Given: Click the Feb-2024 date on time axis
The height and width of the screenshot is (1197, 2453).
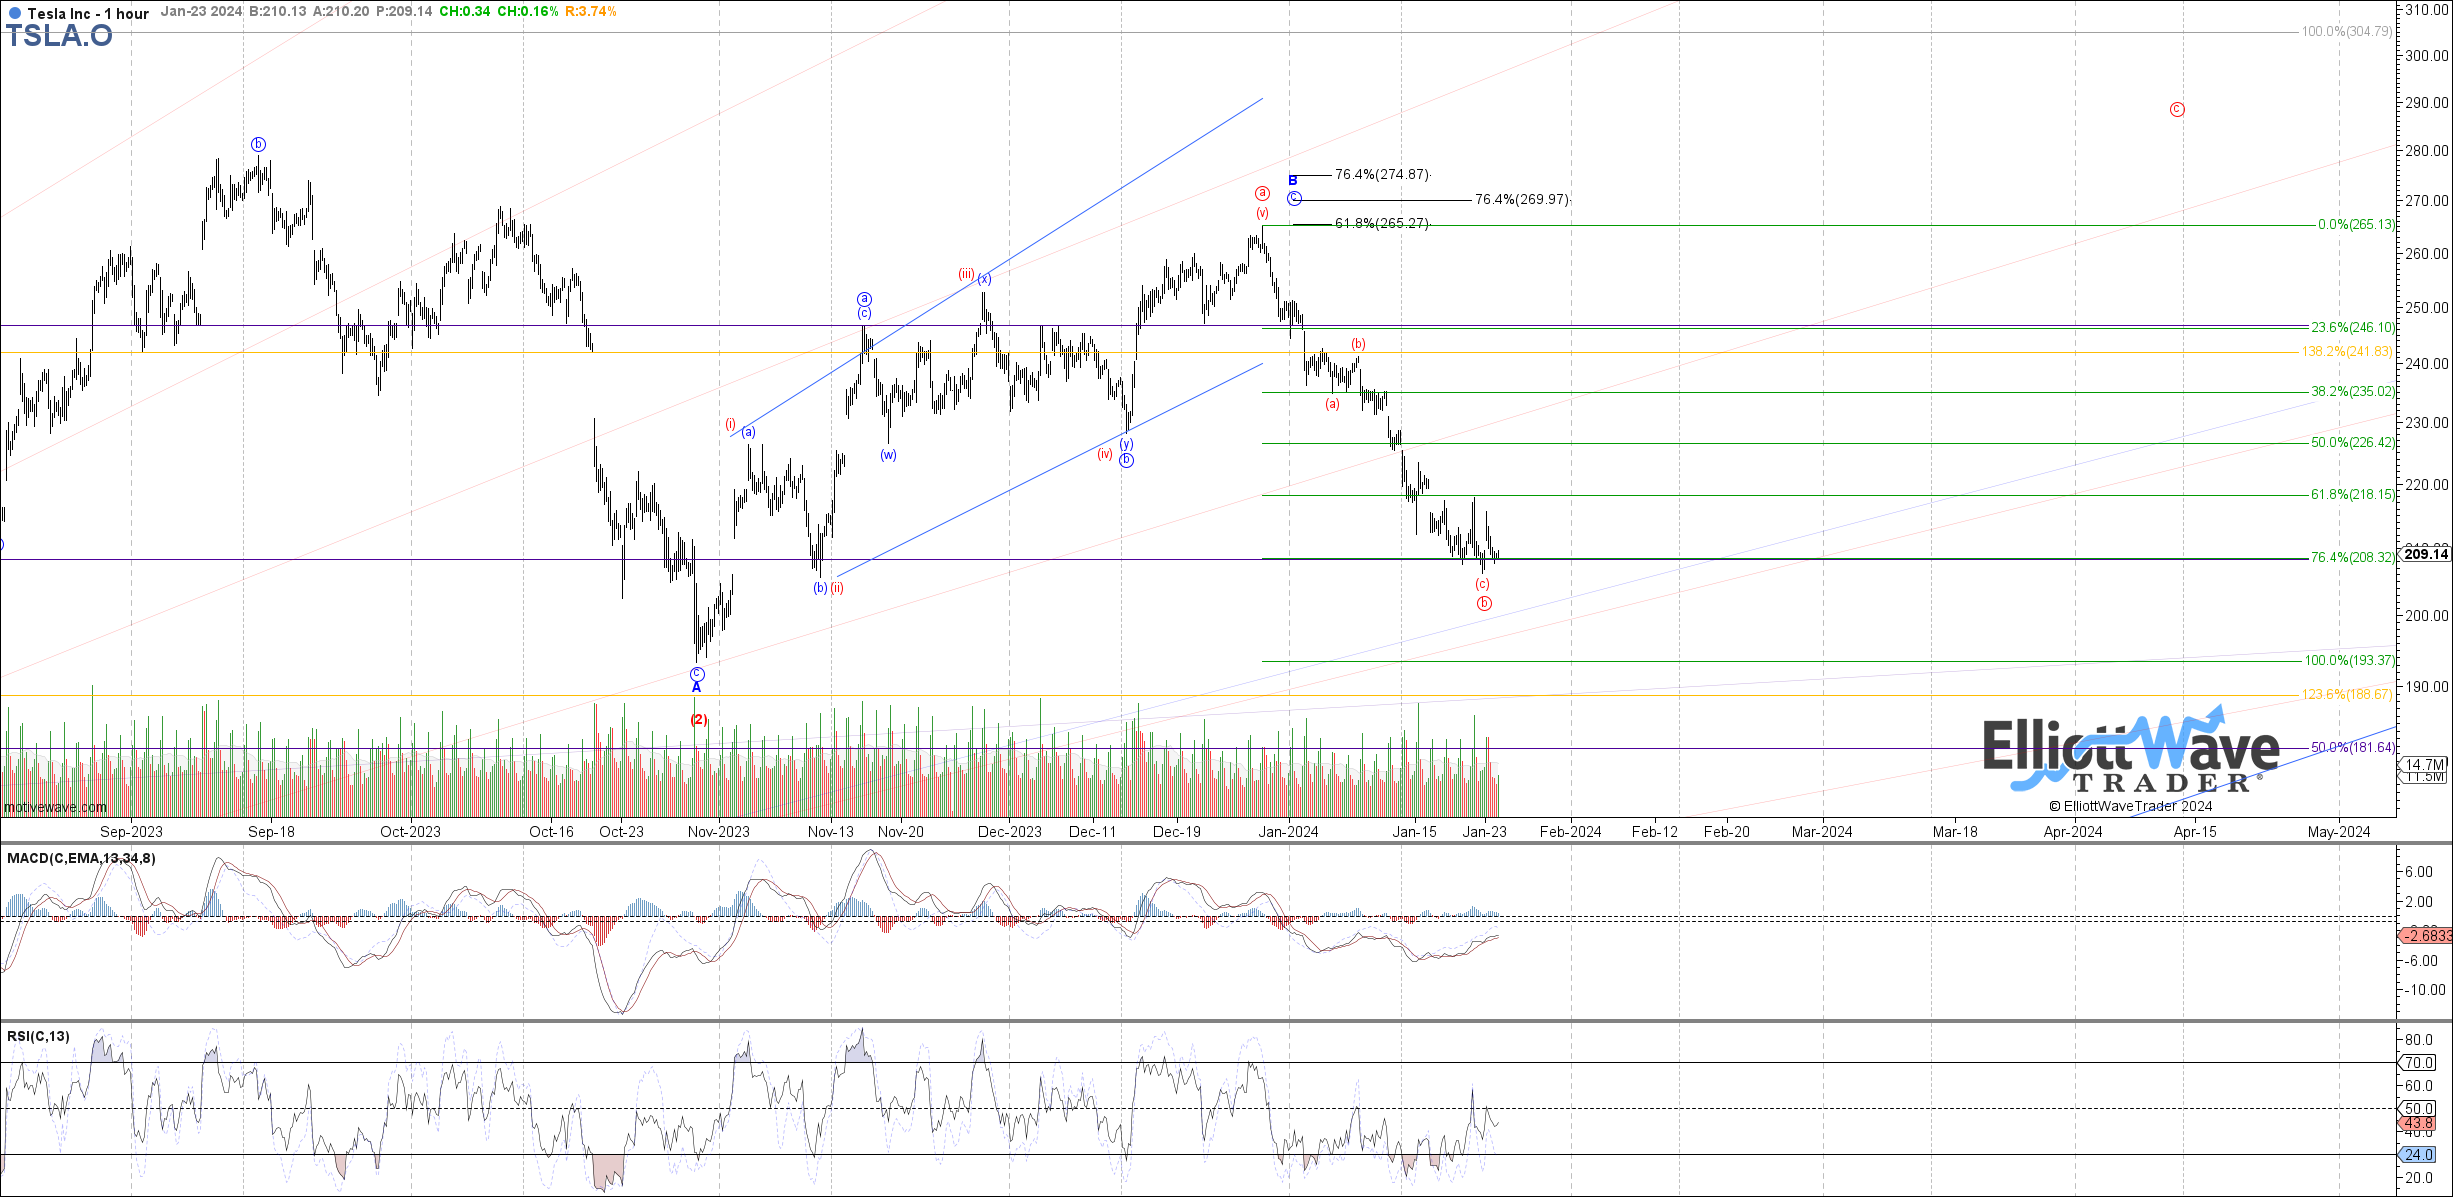Looking at the screenshot, I should 1570,832.
